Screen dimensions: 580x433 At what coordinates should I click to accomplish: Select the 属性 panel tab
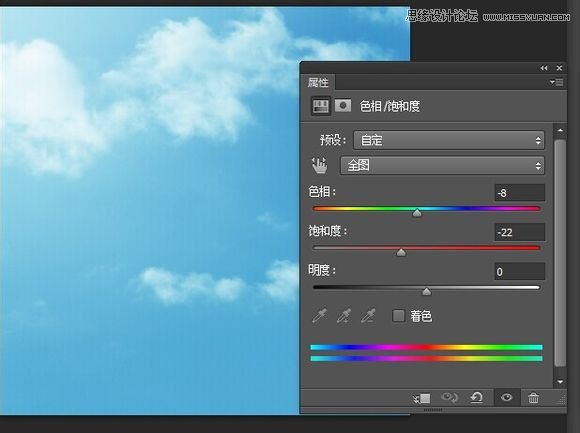coord(318,82)
